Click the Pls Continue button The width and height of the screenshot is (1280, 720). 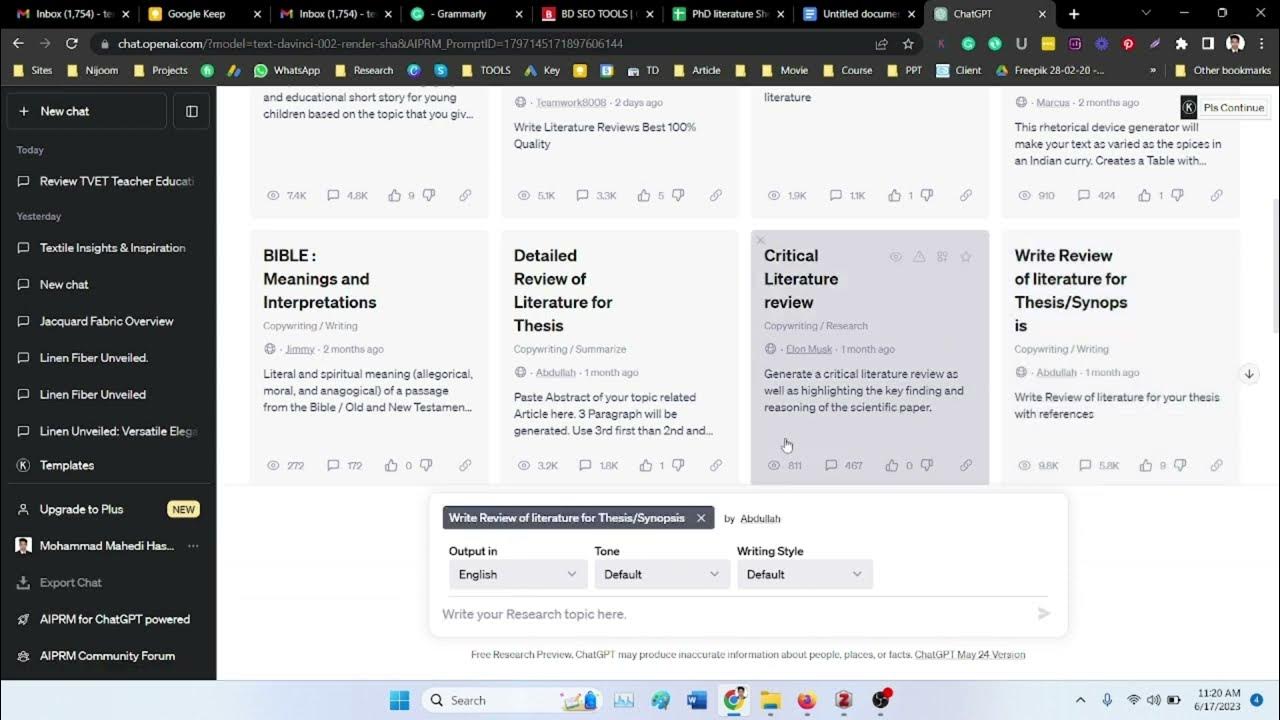point(1224,108)
